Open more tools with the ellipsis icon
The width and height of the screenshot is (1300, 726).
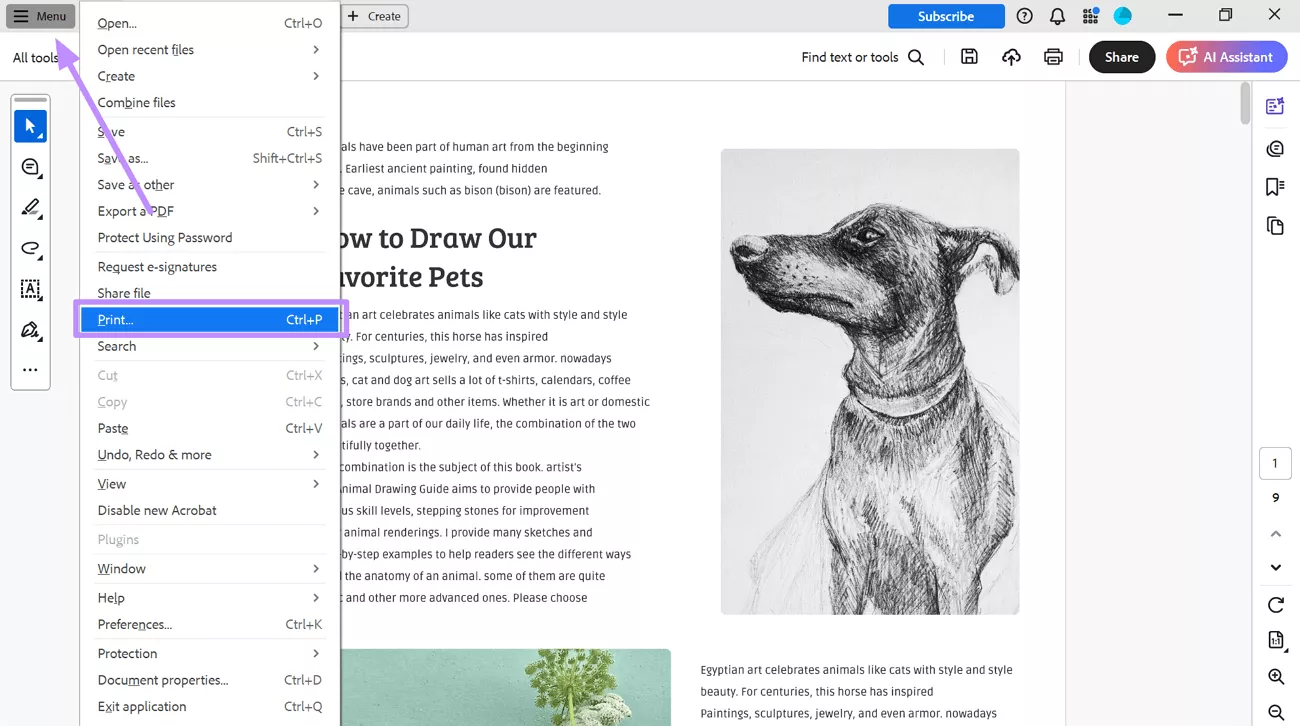pyautogui.click(x=30, y=370)
